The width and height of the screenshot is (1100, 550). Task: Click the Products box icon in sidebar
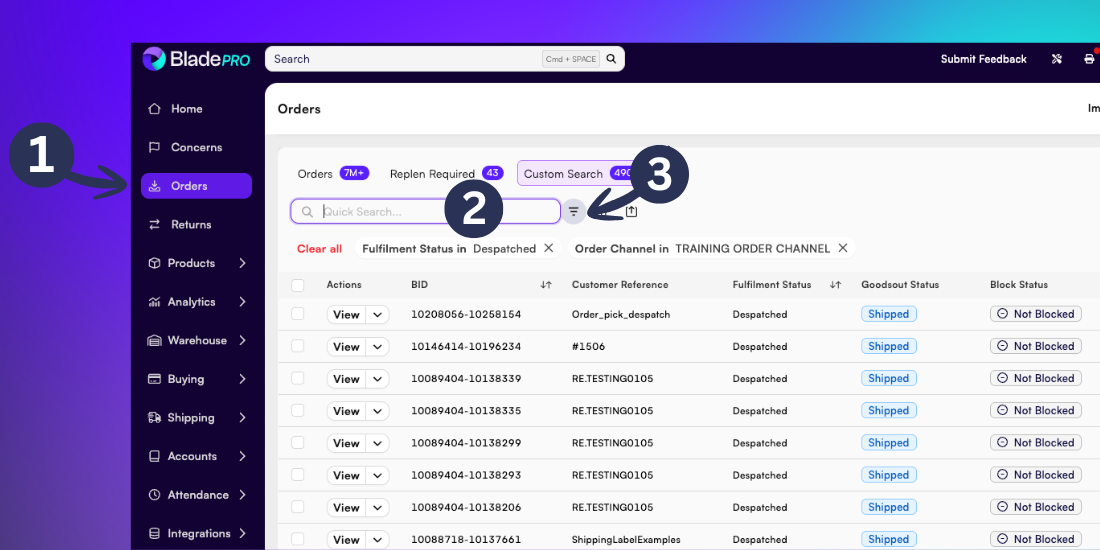coord(154,263)
